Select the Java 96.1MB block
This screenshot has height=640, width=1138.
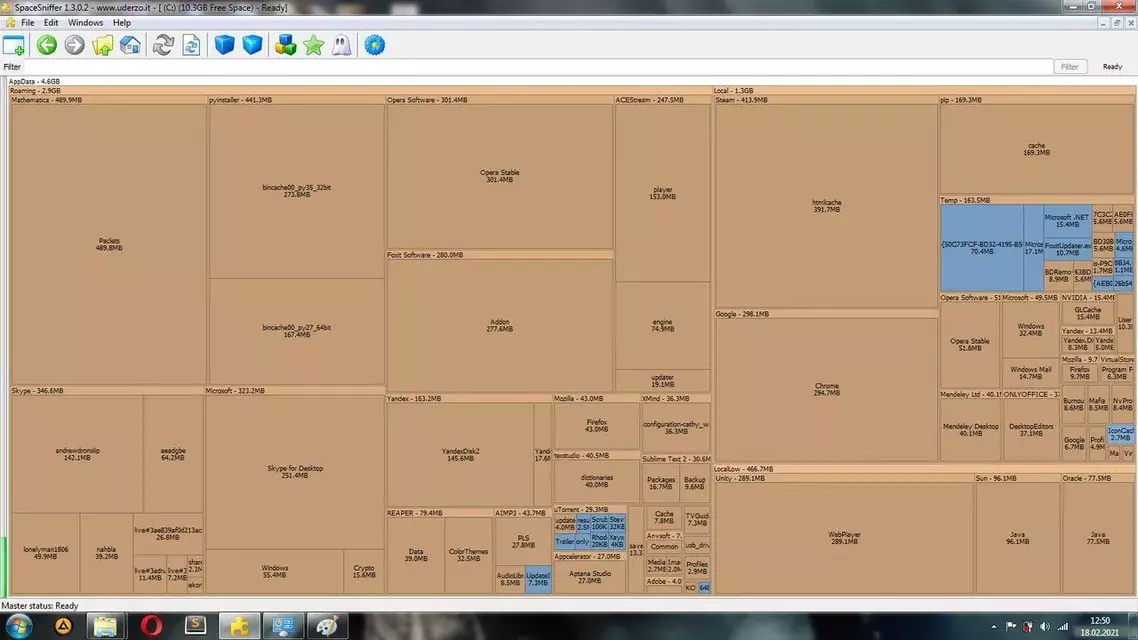1018,538
